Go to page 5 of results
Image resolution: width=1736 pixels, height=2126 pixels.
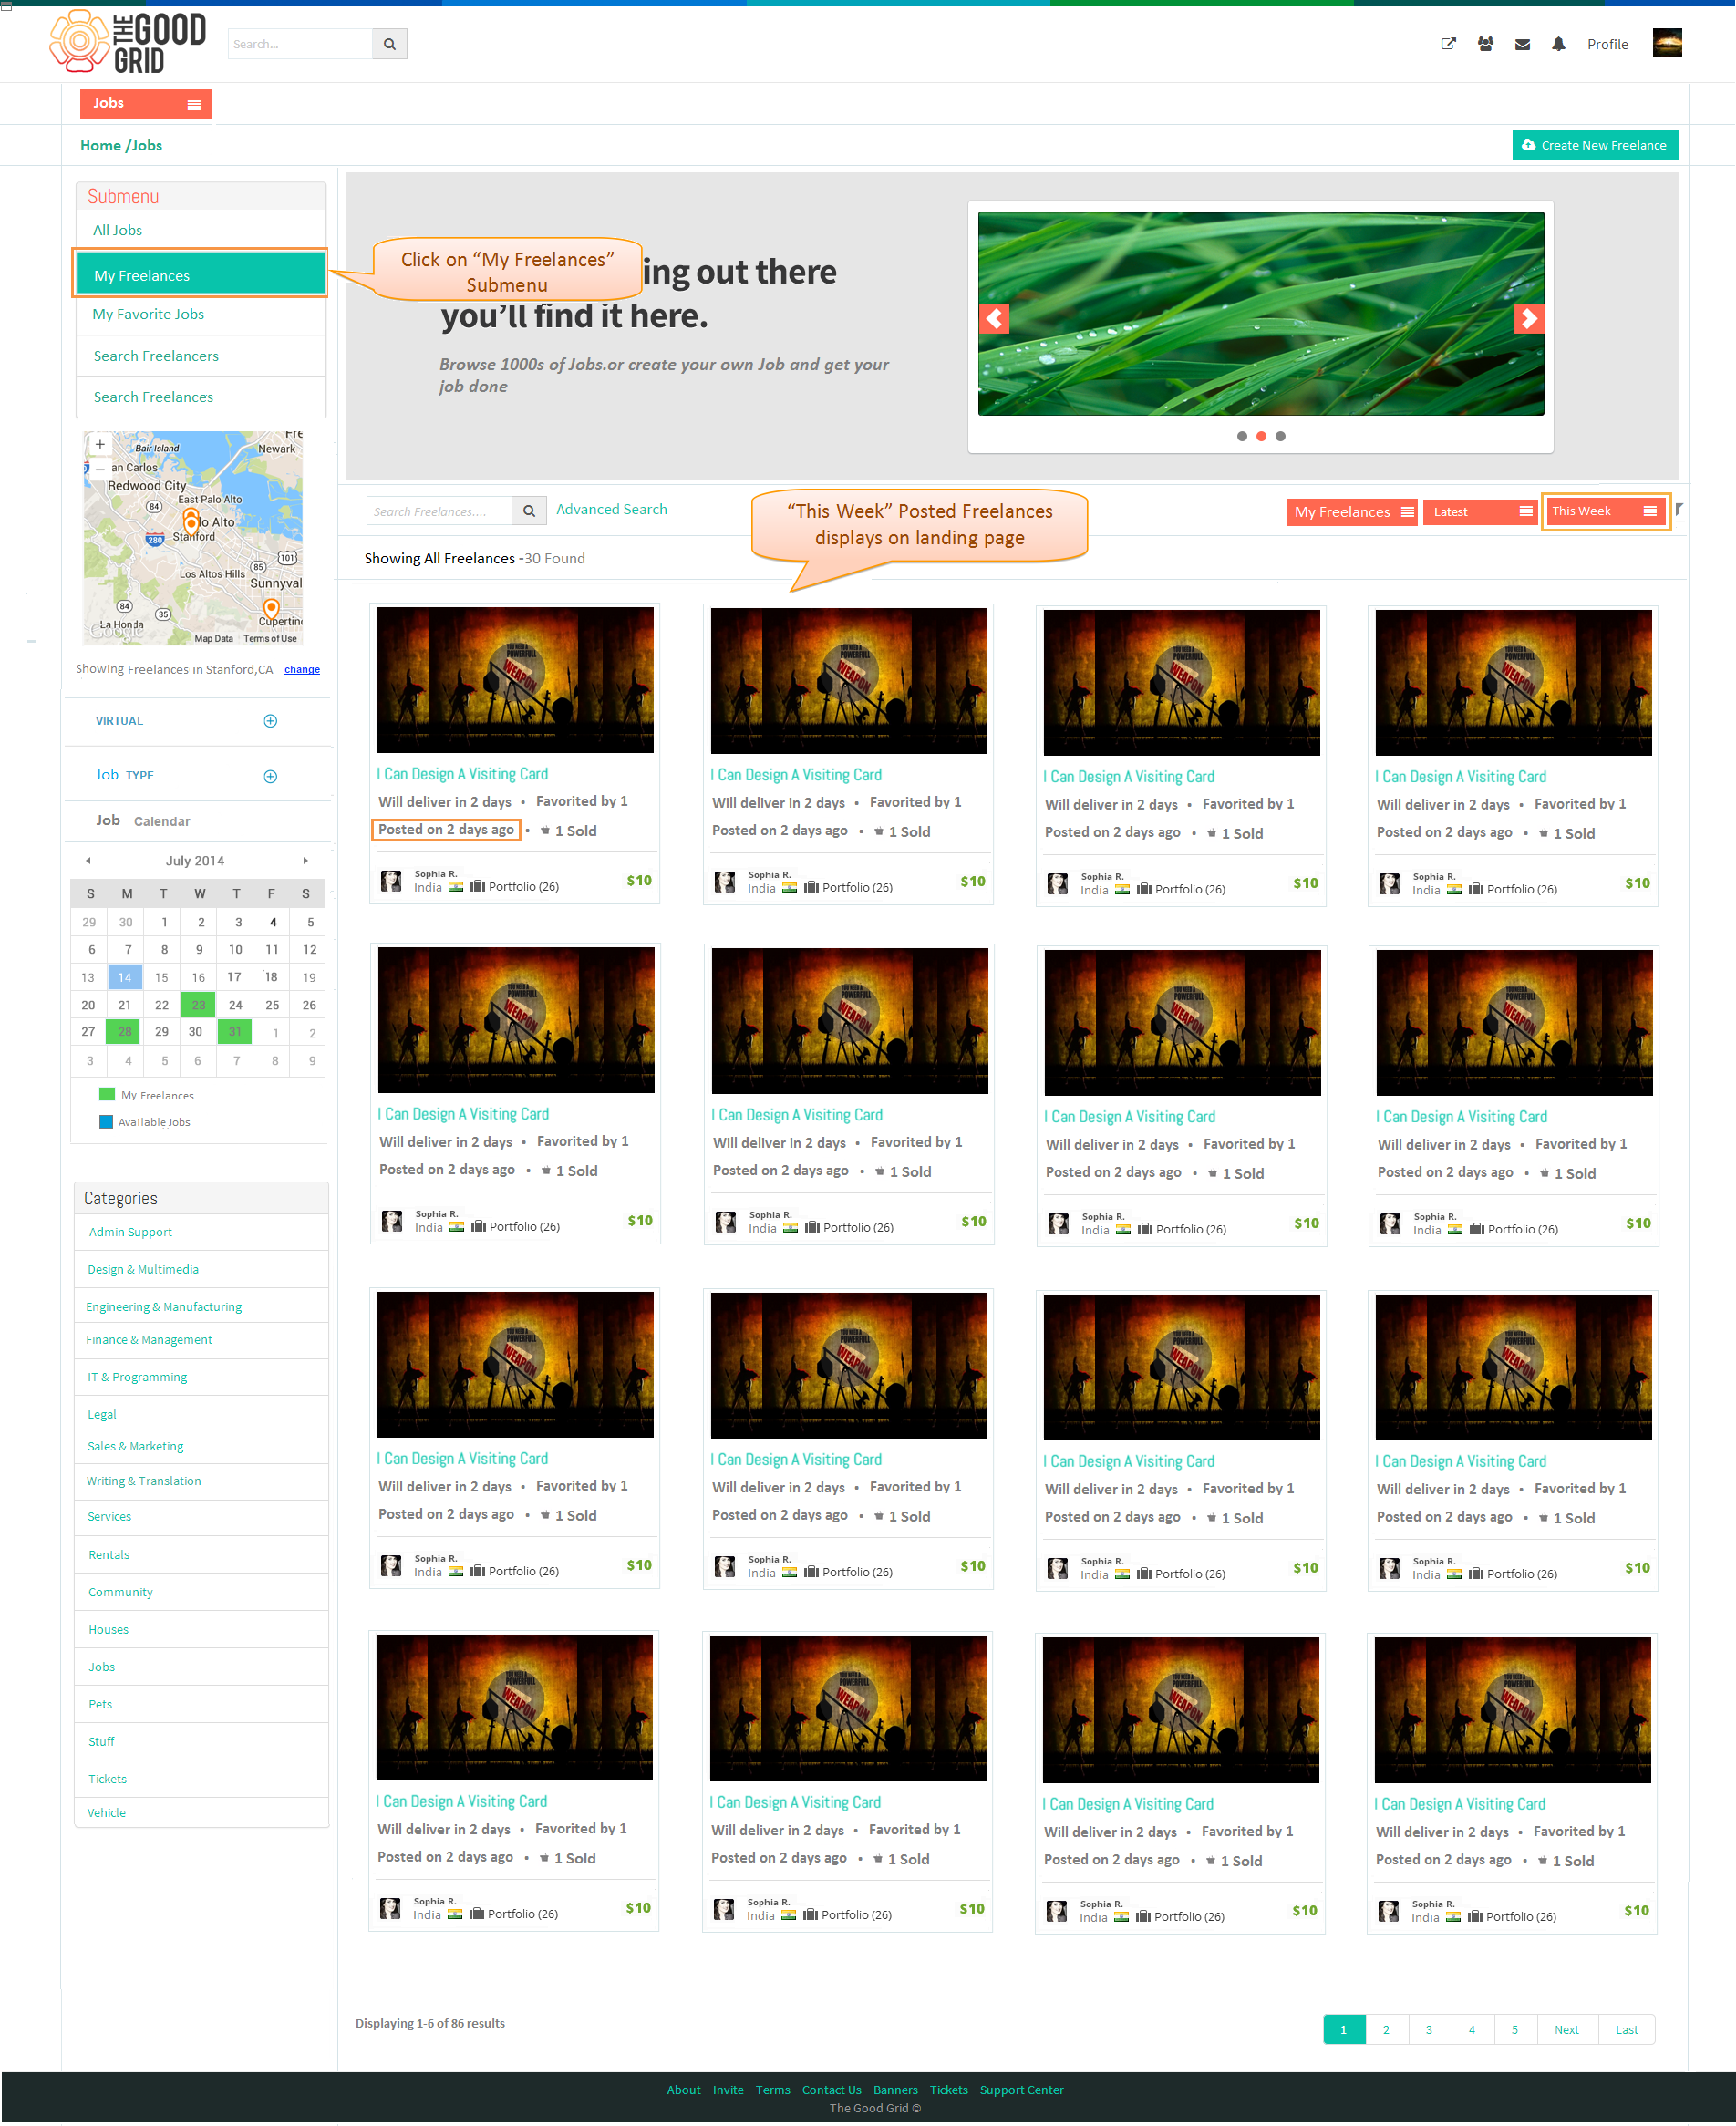pyautogui.click(x=1514, y=2030)
